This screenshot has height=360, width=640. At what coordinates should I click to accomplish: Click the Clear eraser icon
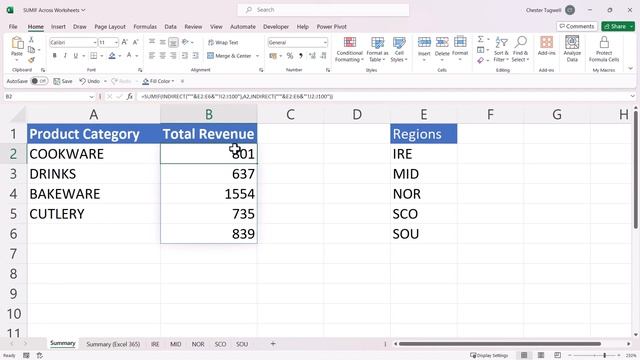(481, 60)
